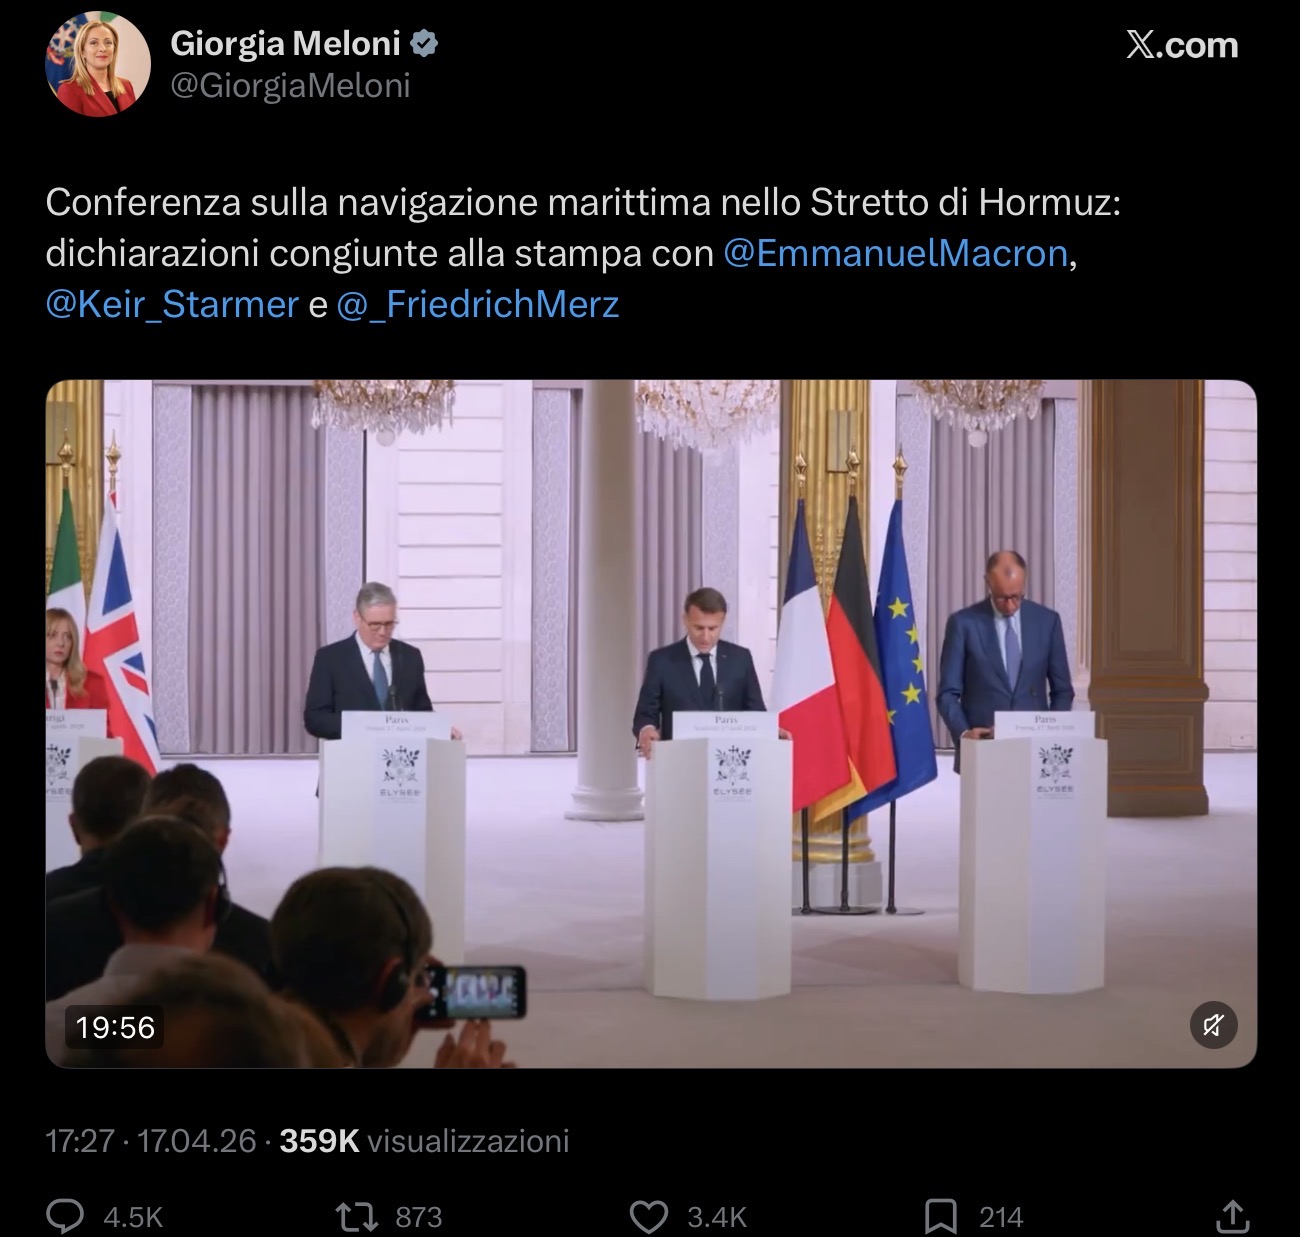Click the share upload icon

click(1233, 1215)
